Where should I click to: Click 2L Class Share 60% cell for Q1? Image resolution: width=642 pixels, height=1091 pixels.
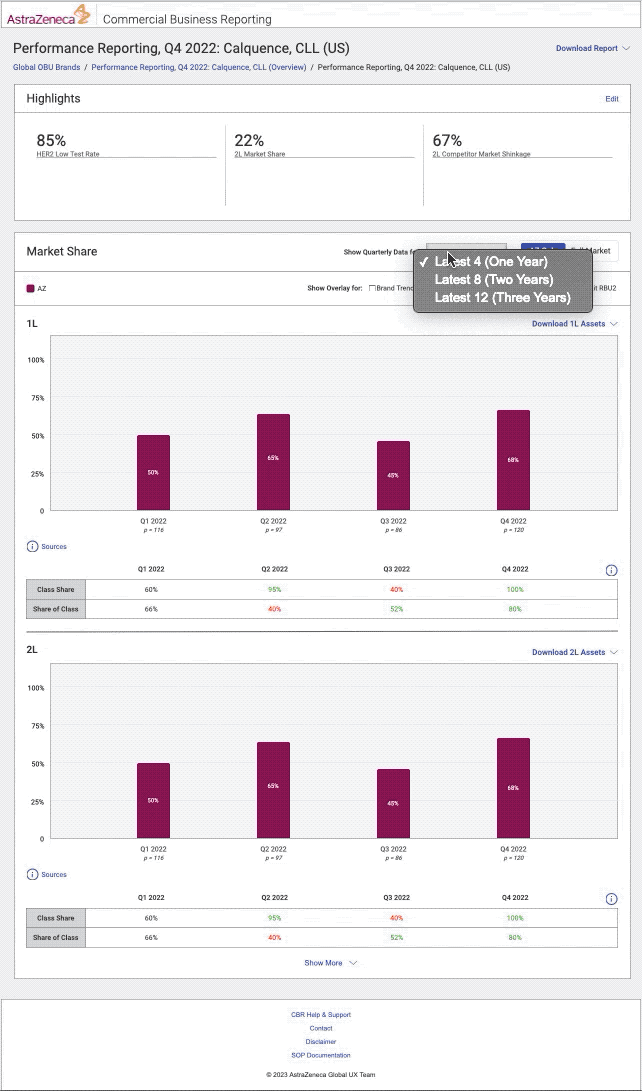tap(151, 918)
